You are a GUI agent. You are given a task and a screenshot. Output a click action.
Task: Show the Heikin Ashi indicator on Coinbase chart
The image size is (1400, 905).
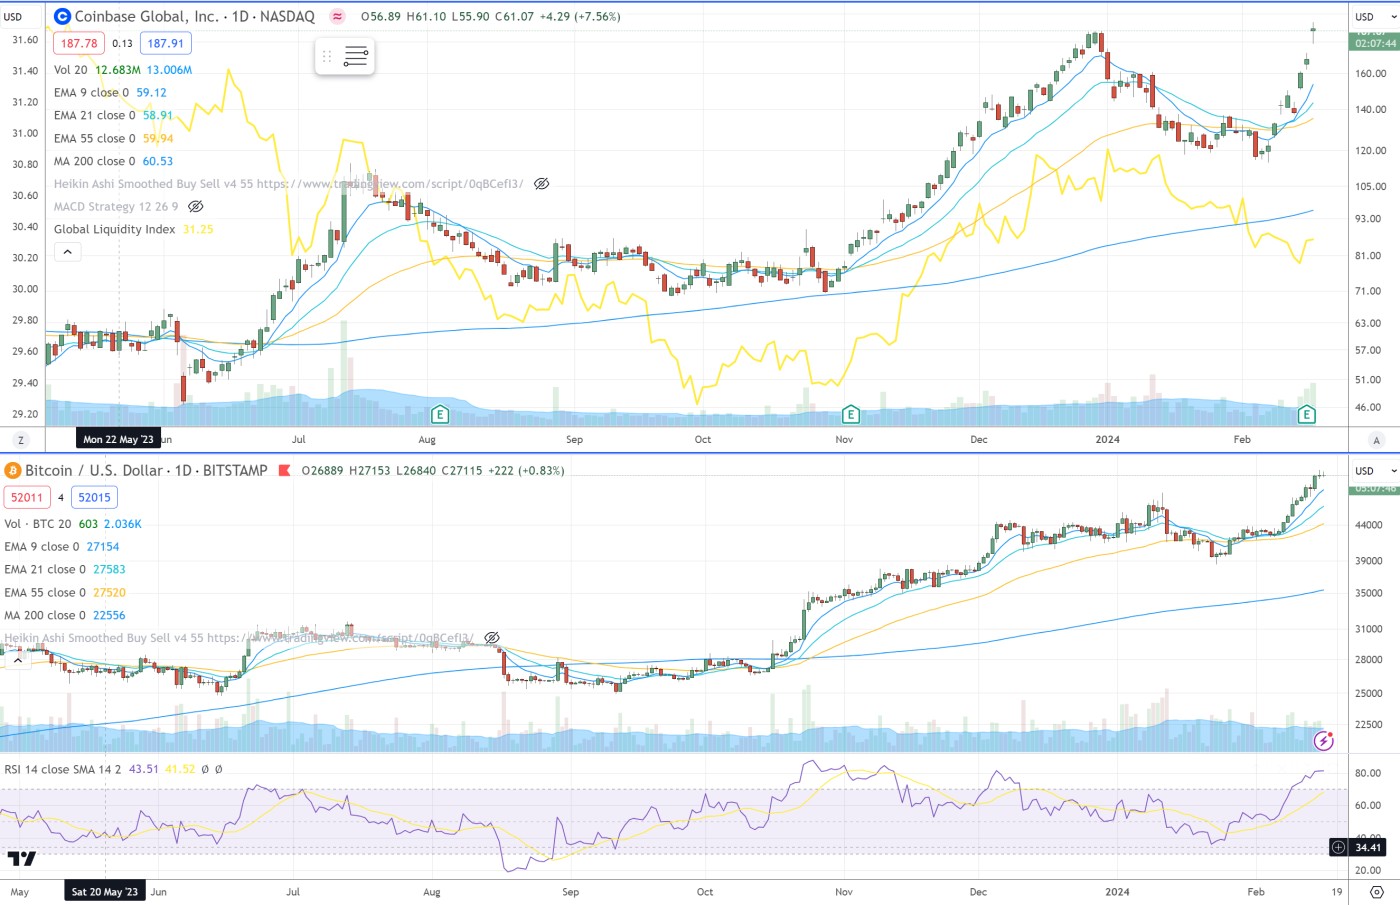[542, 184]
